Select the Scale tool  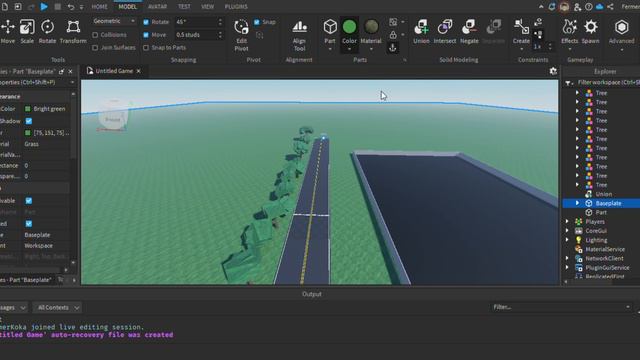(27, 31)
